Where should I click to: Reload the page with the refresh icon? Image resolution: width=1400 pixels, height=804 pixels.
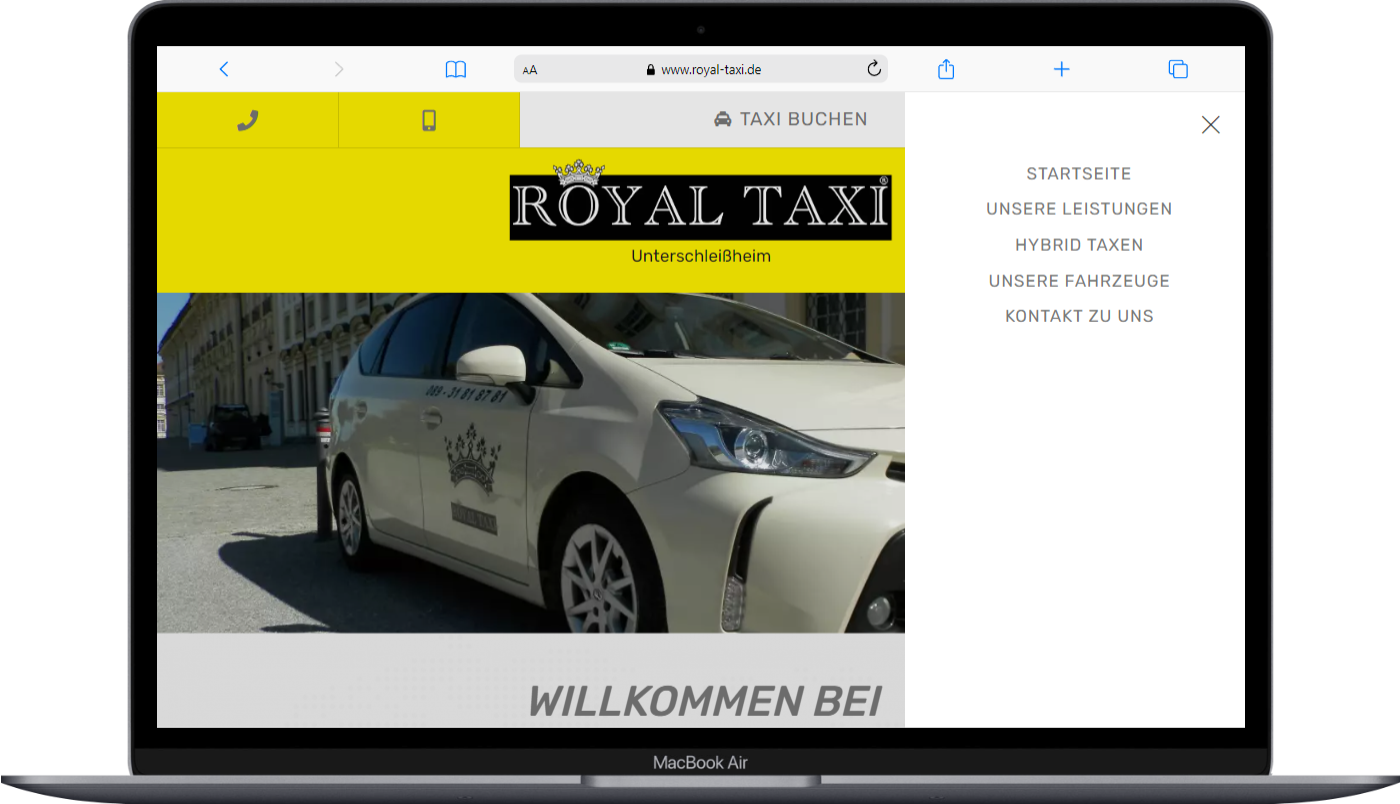pyautogui.click(x=873, y=69)
